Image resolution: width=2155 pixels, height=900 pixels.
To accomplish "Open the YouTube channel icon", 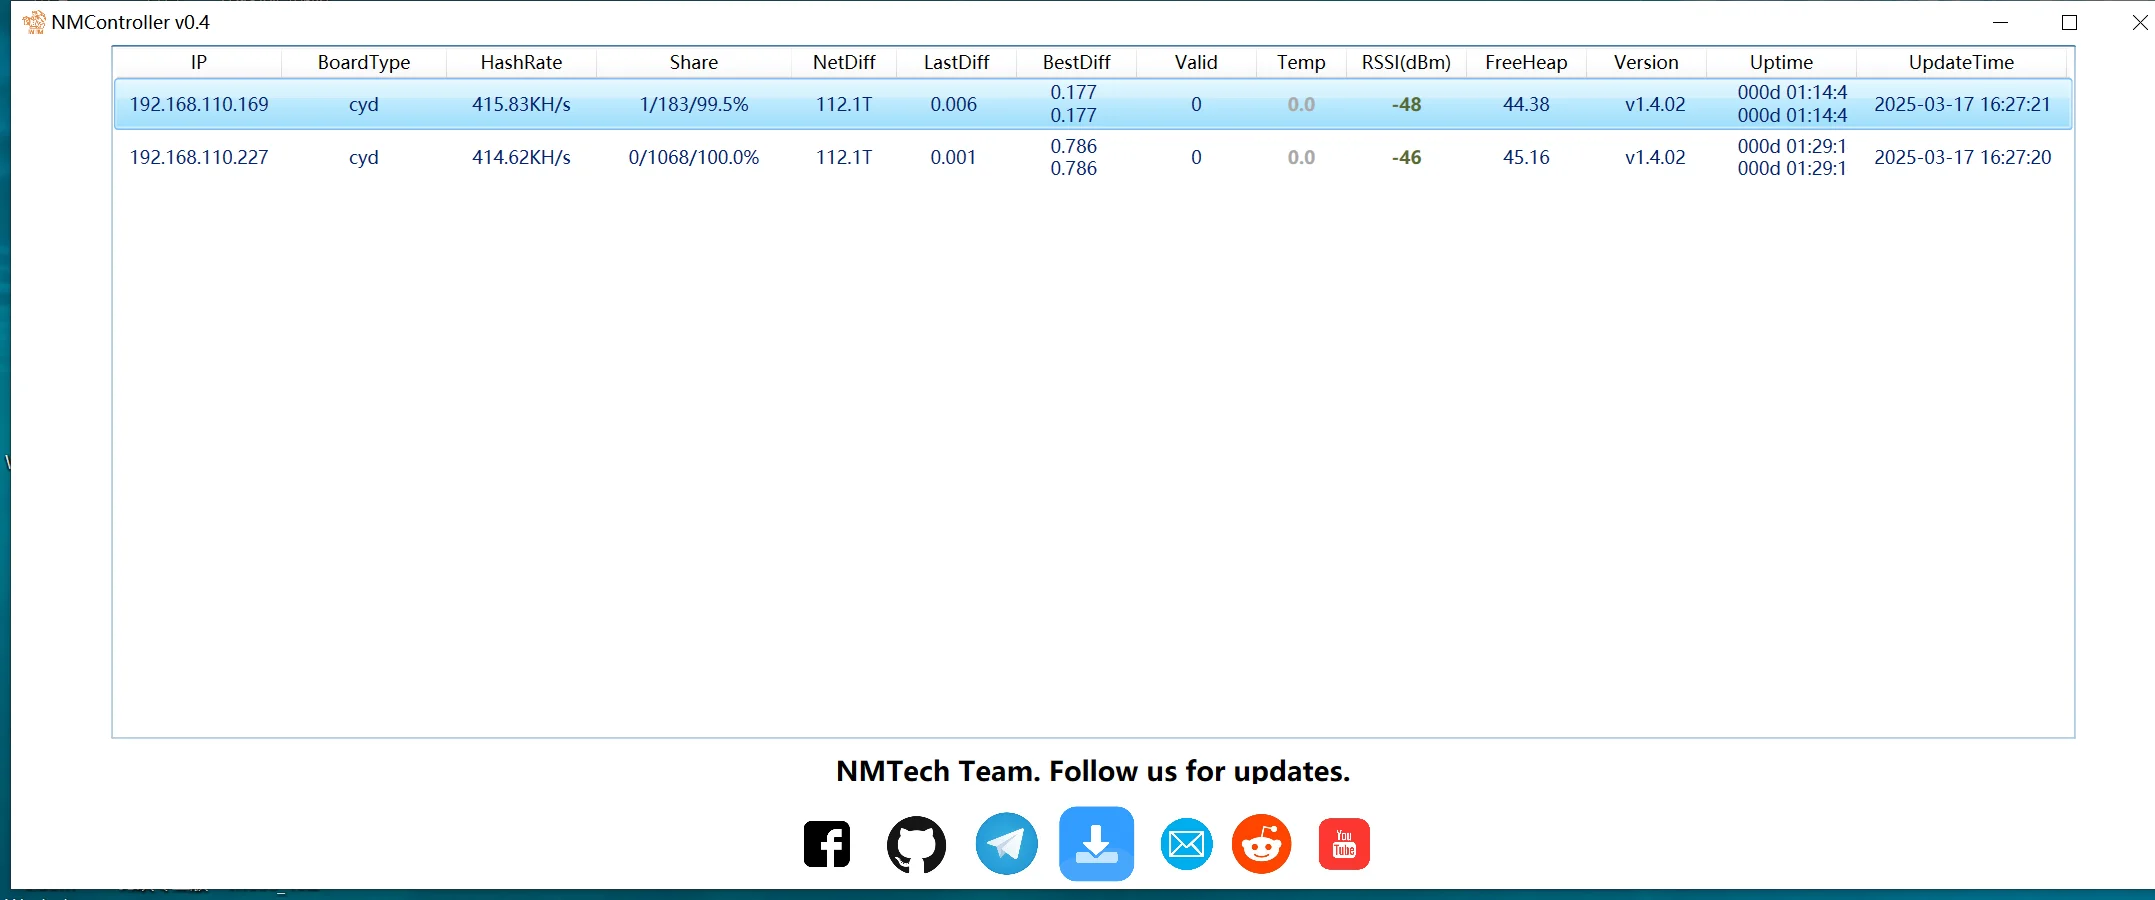I will tap(1344, 844).
